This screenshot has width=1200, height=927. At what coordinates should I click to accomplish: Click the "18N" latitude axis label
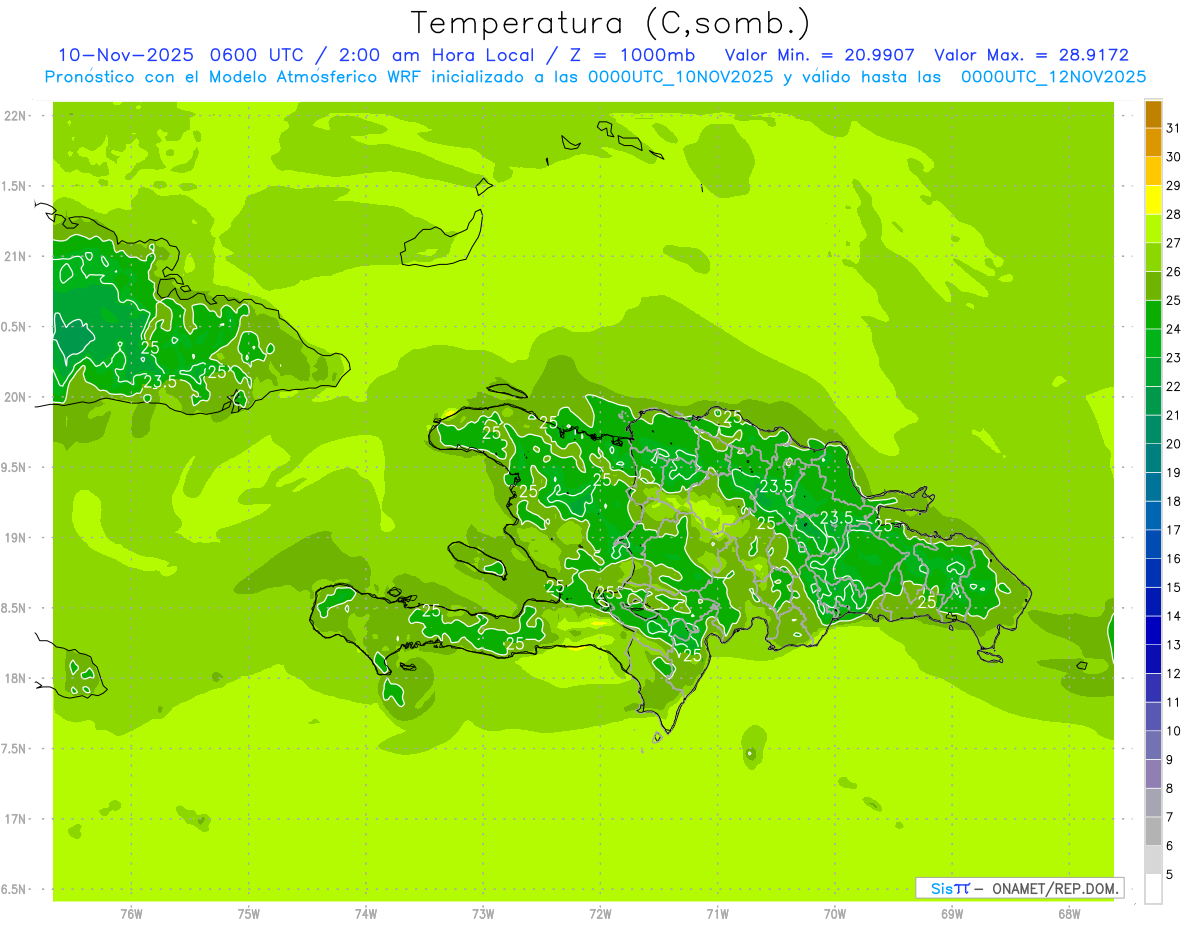[x=16, y=678]
